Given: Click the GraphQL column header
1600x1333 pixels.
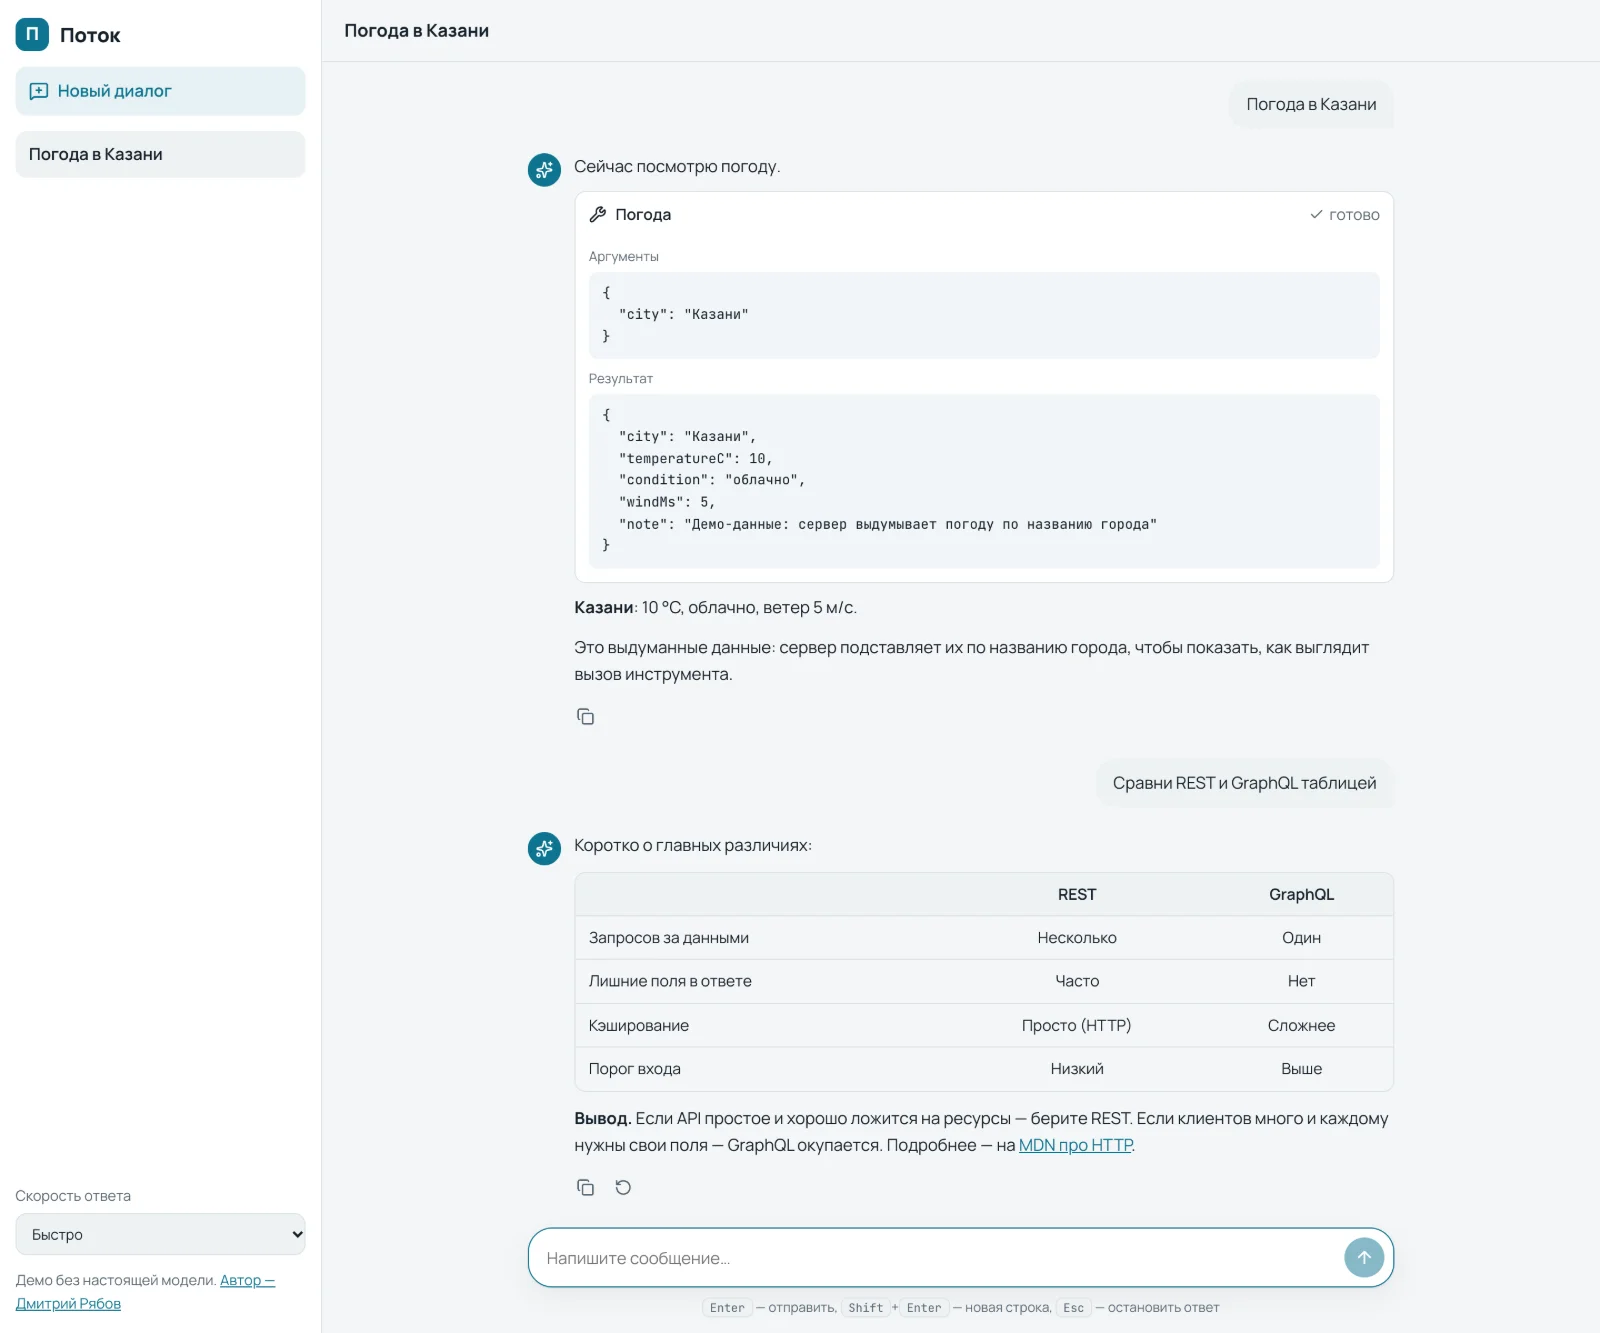Looking at the screenshot, I should point(1301,894).
